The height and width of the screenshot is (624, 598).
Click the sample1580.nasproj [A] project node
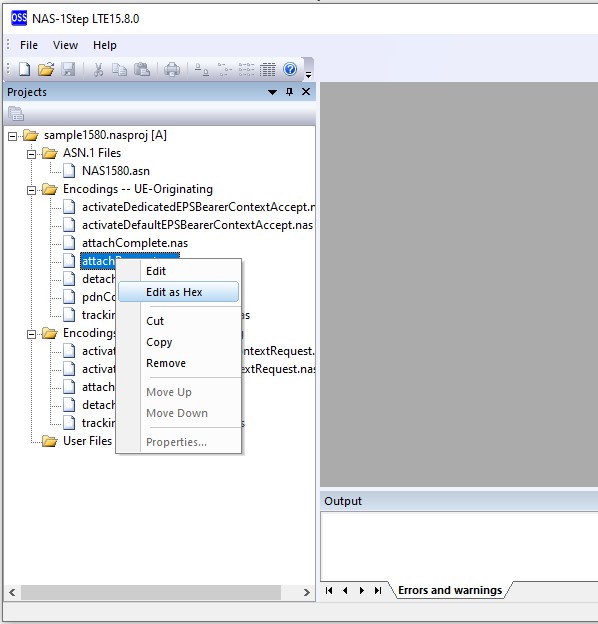point(105,135)
